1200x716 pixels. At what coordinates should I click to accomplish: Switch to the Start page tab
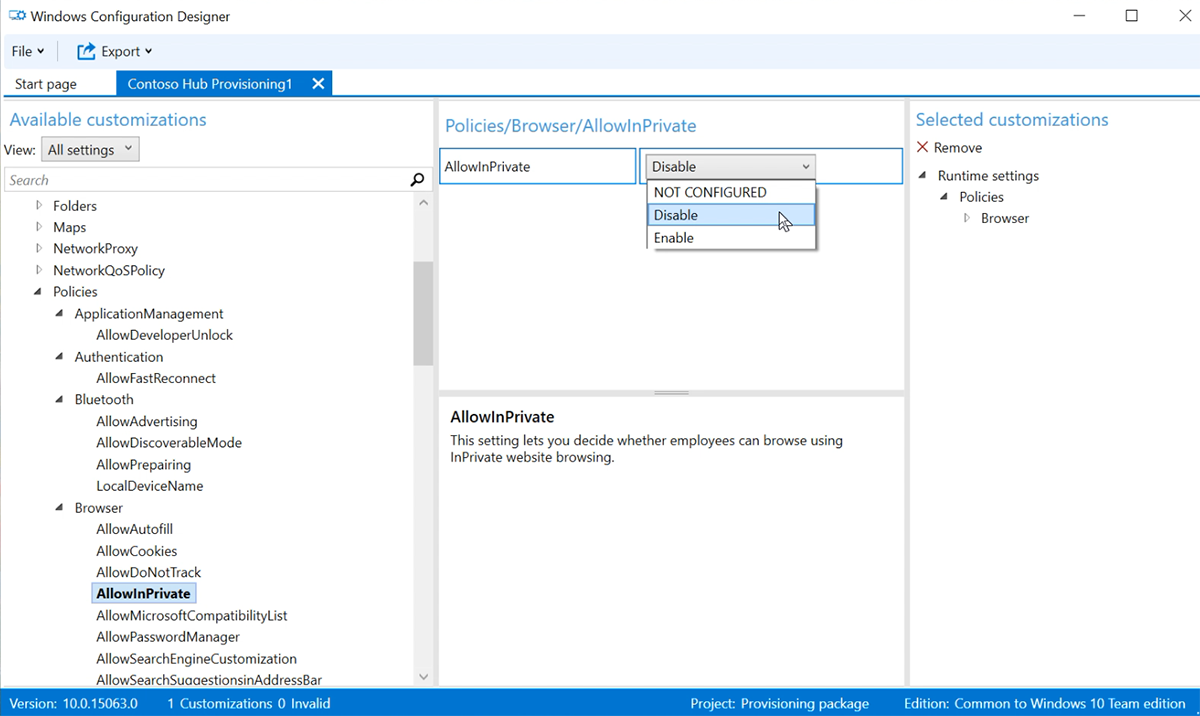click(46, 84)
